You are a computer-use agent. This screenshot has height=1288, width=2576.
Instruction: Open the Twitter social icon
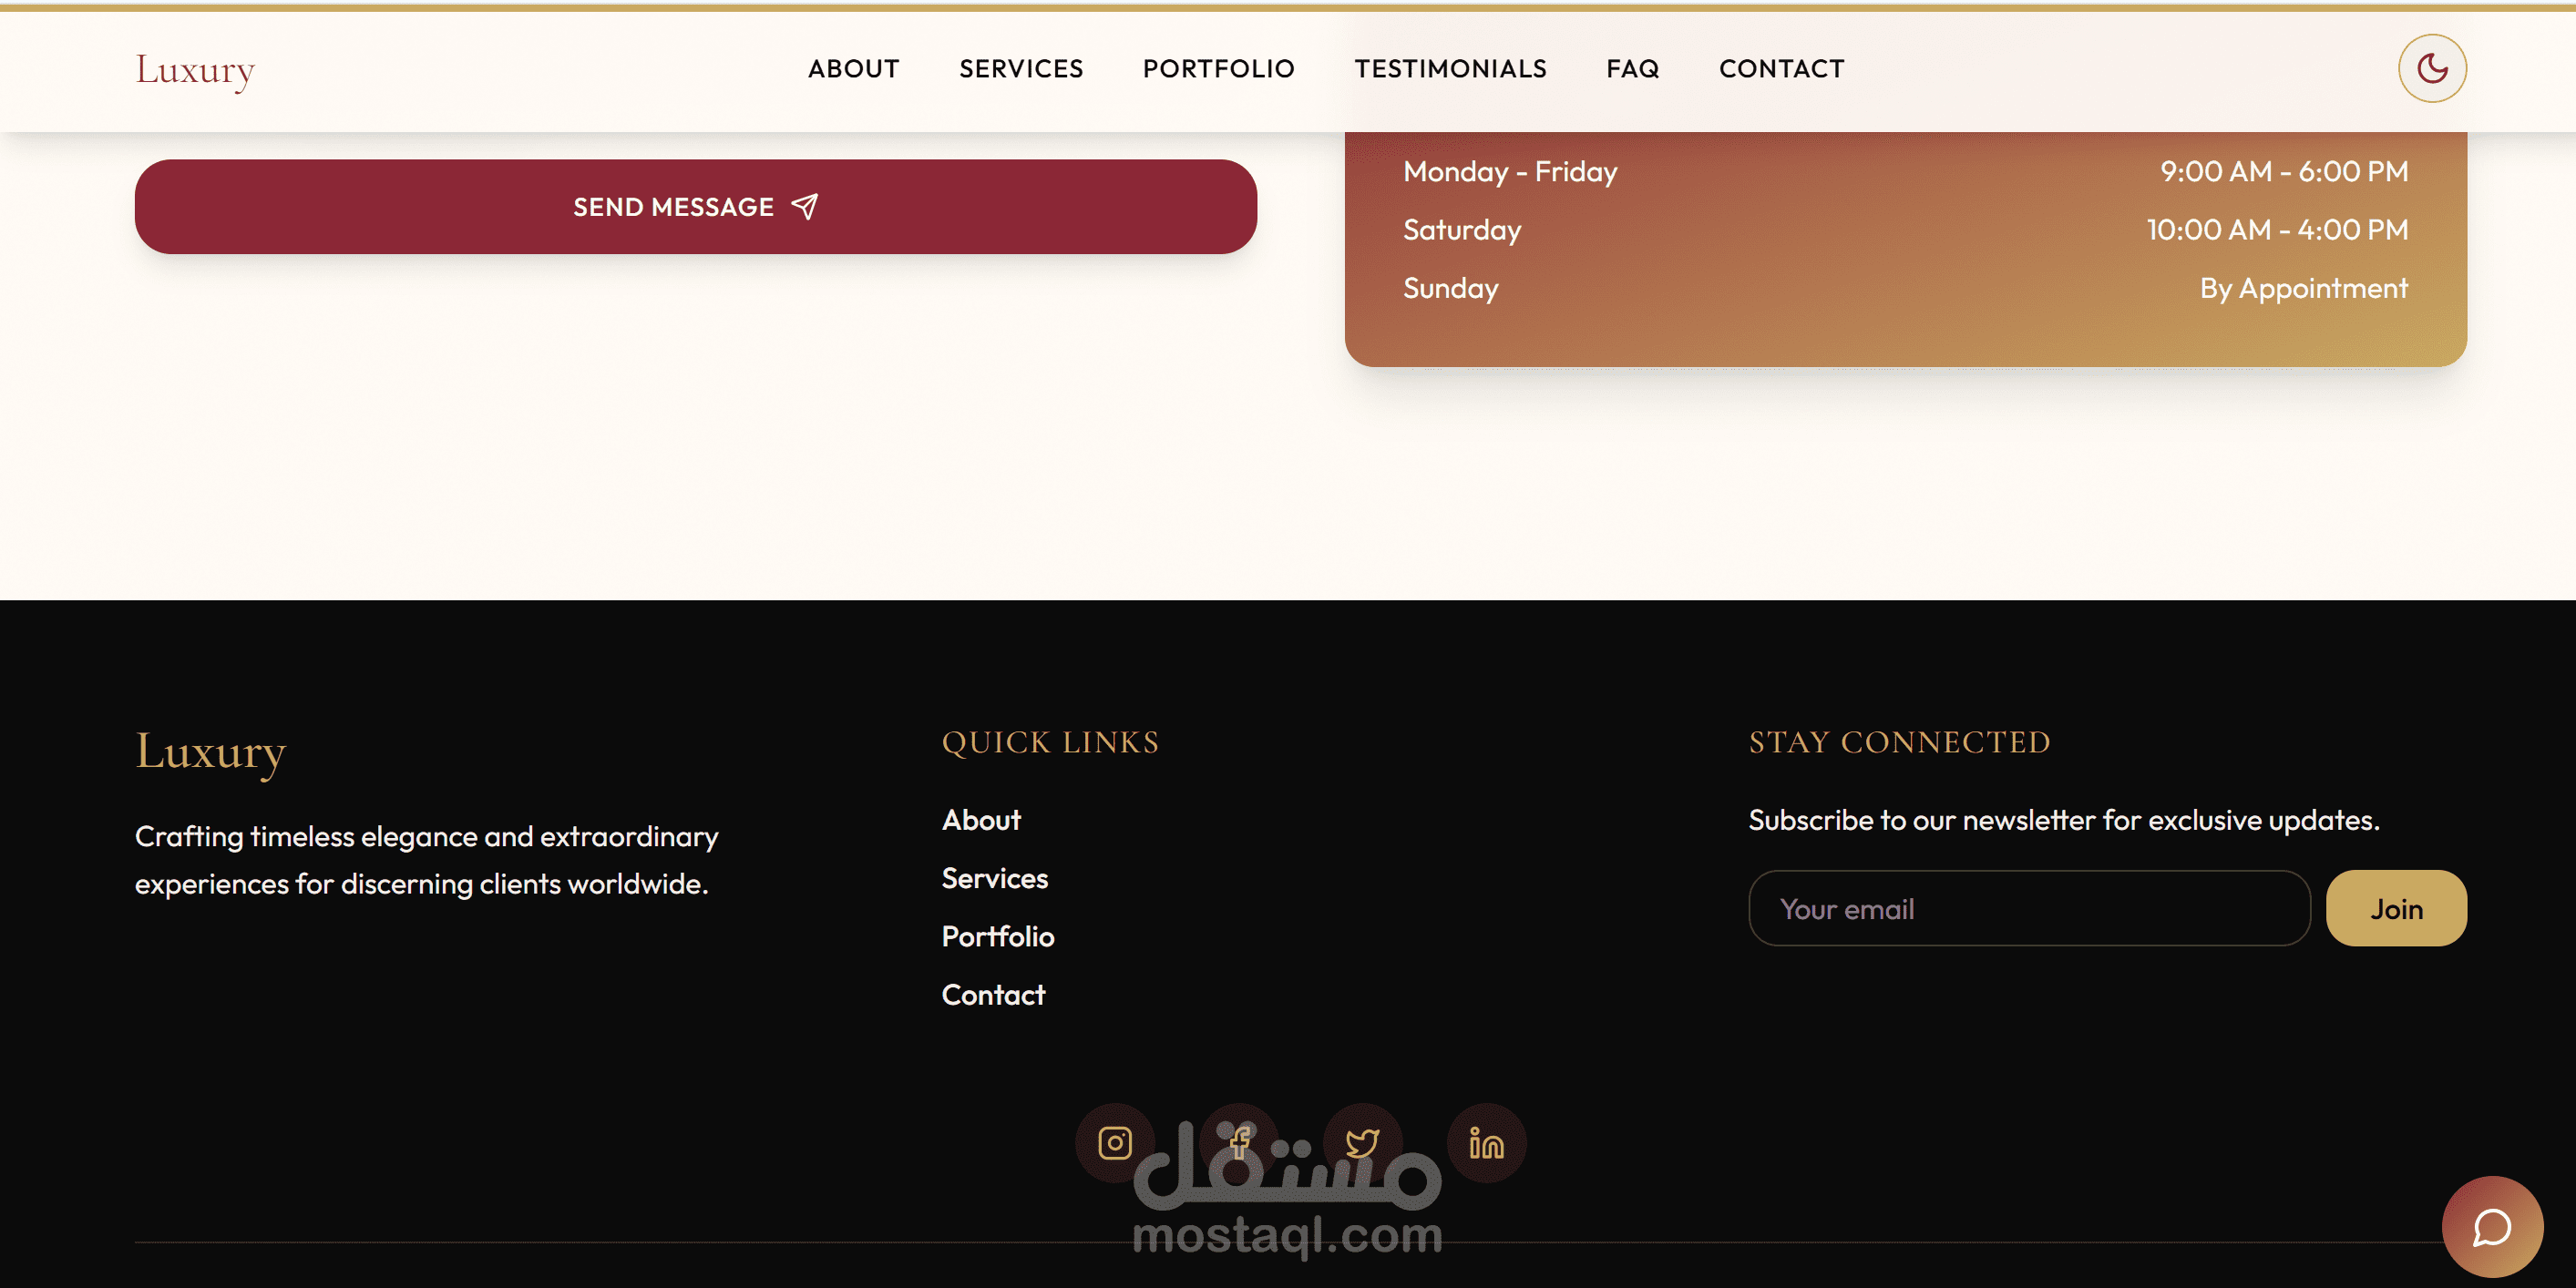click(1362, 1142)
